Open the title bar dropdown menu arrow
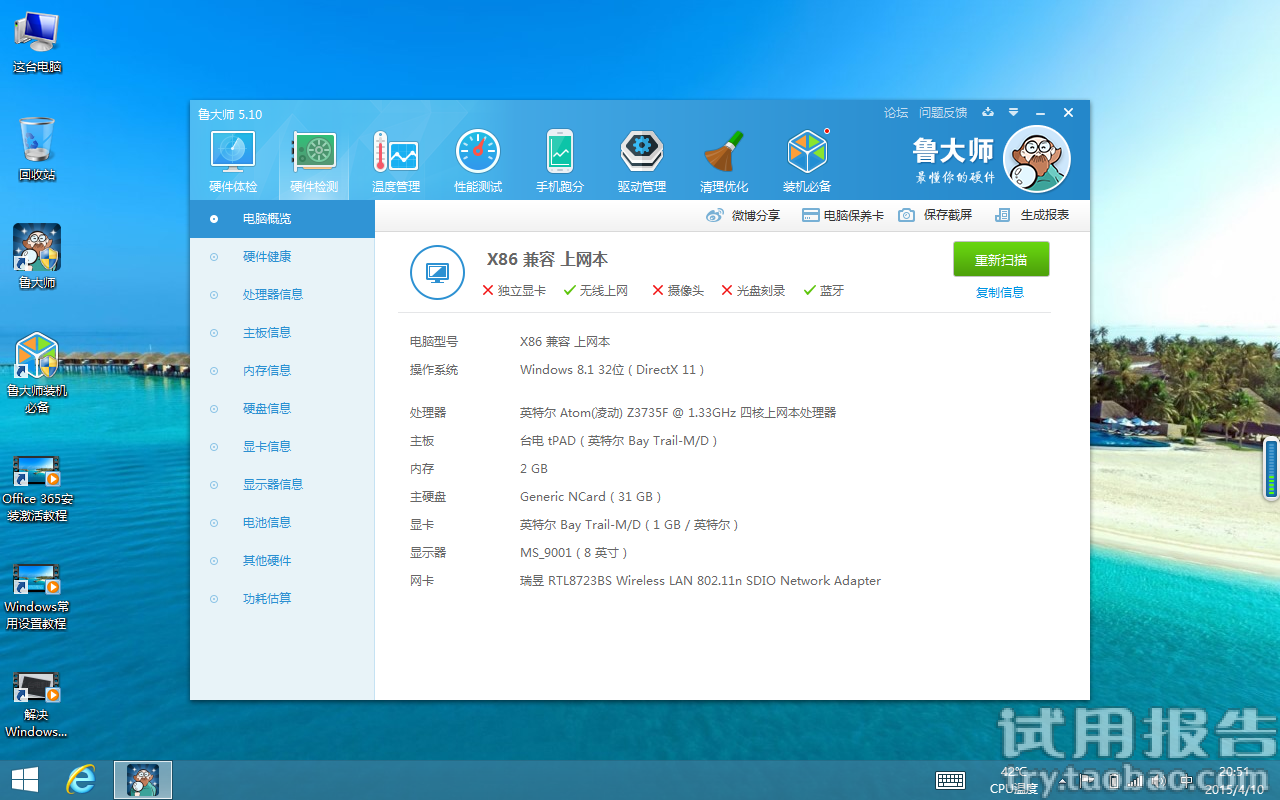 (x=1014, y=113)
